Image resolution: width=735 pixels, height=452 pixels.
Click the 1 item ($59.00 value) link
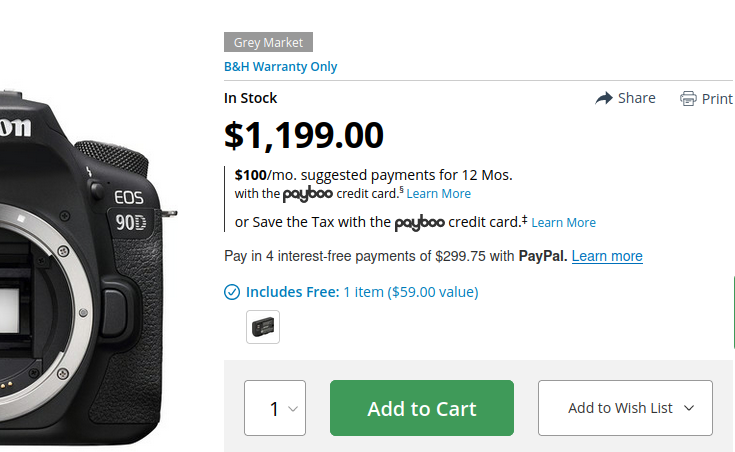coord(410,292)
